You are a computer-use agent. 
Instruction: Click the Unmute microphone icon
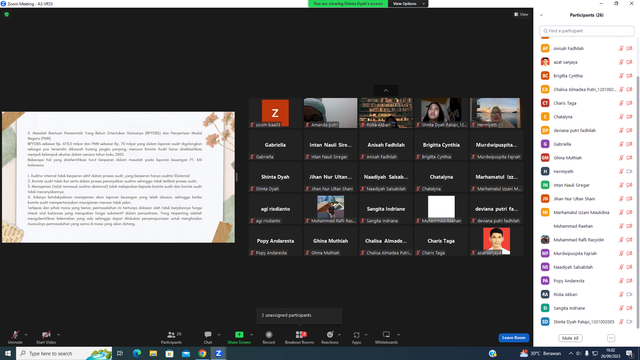(x=15, y=335)
